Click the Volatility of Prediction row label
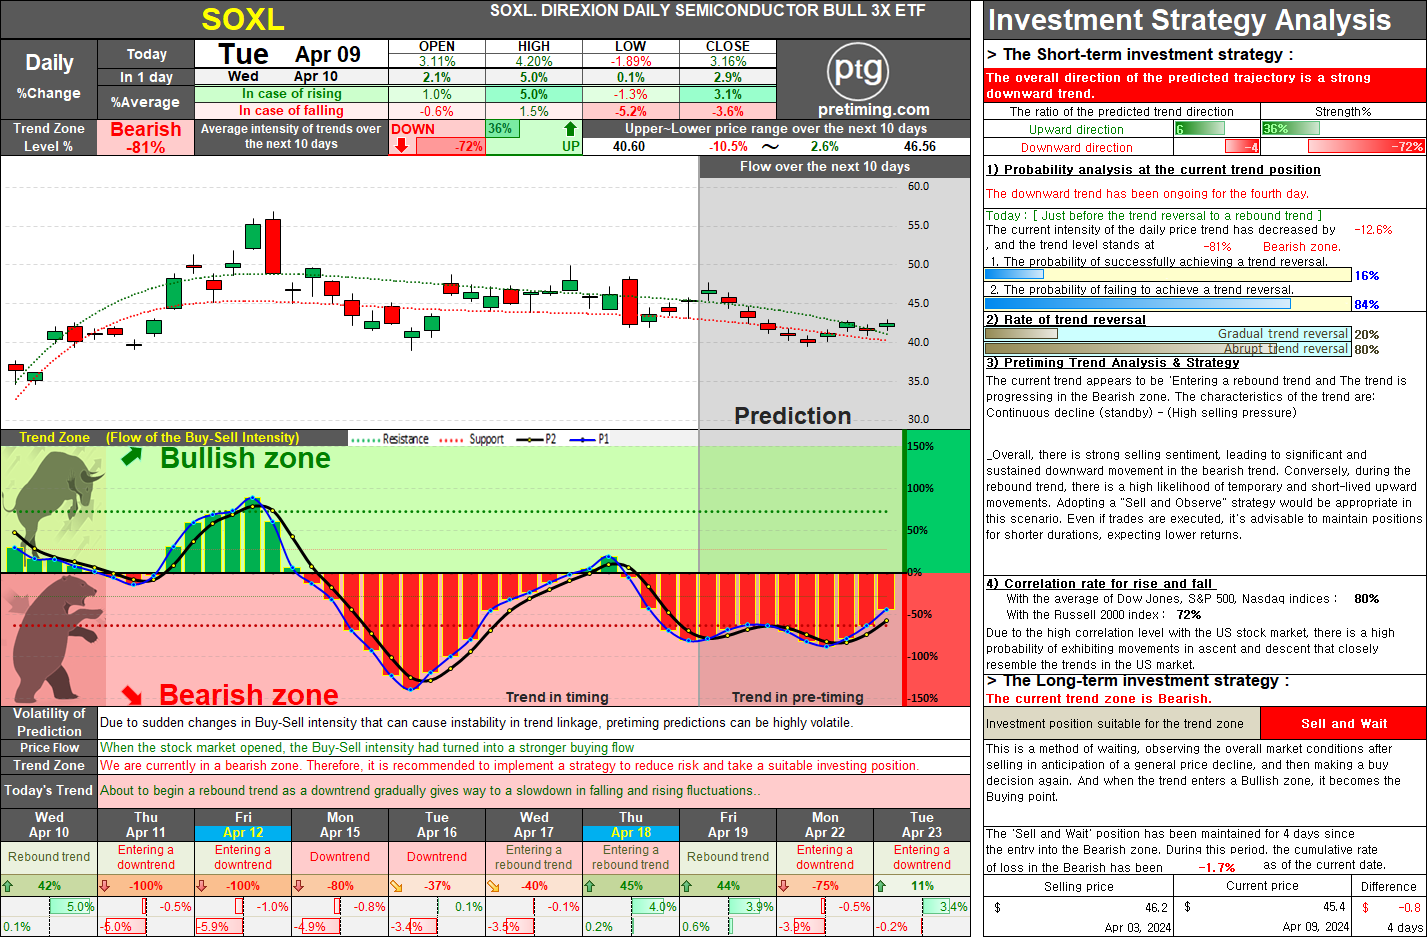1427x937 pixels. 49,722
